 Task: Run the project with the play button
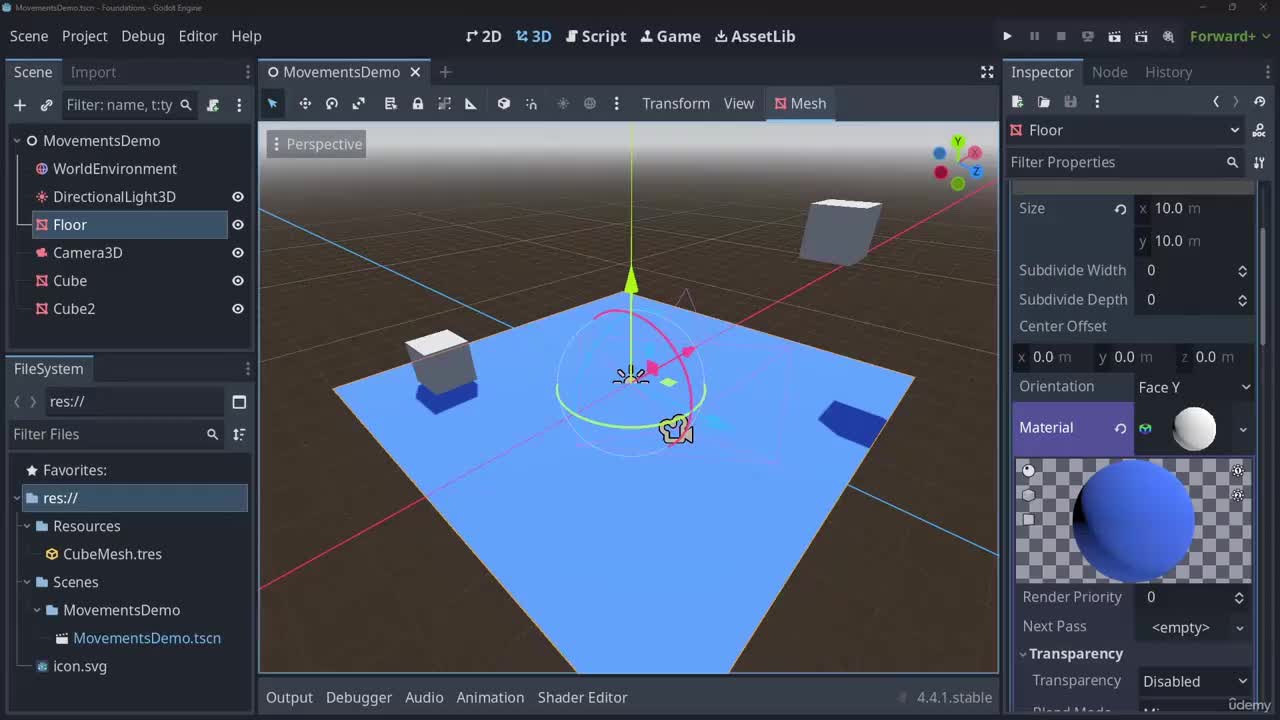(1007, 36)
